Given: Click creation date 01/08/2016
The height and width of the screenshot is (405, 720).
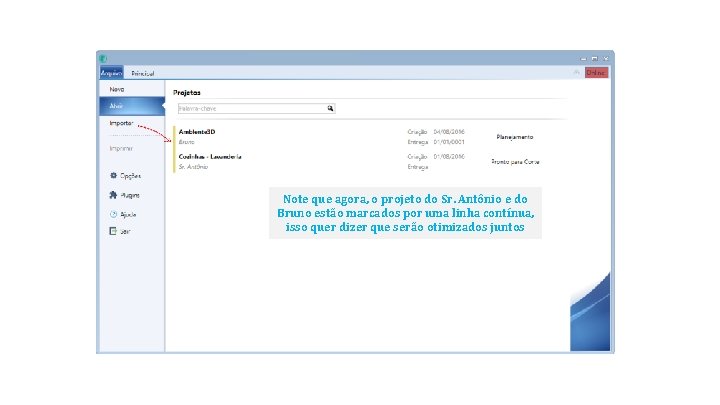Looking at the screenshot, I should [x=449, y=157].
